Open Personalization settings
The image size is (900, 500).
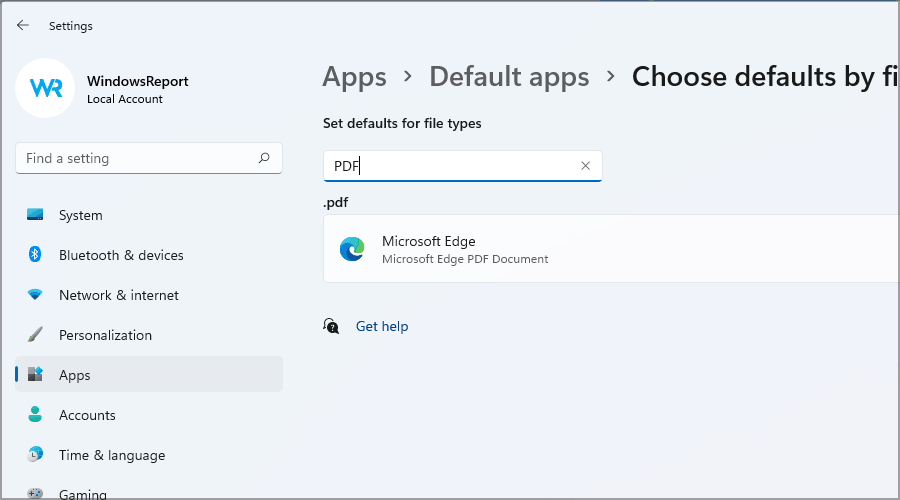coord(149,335)
